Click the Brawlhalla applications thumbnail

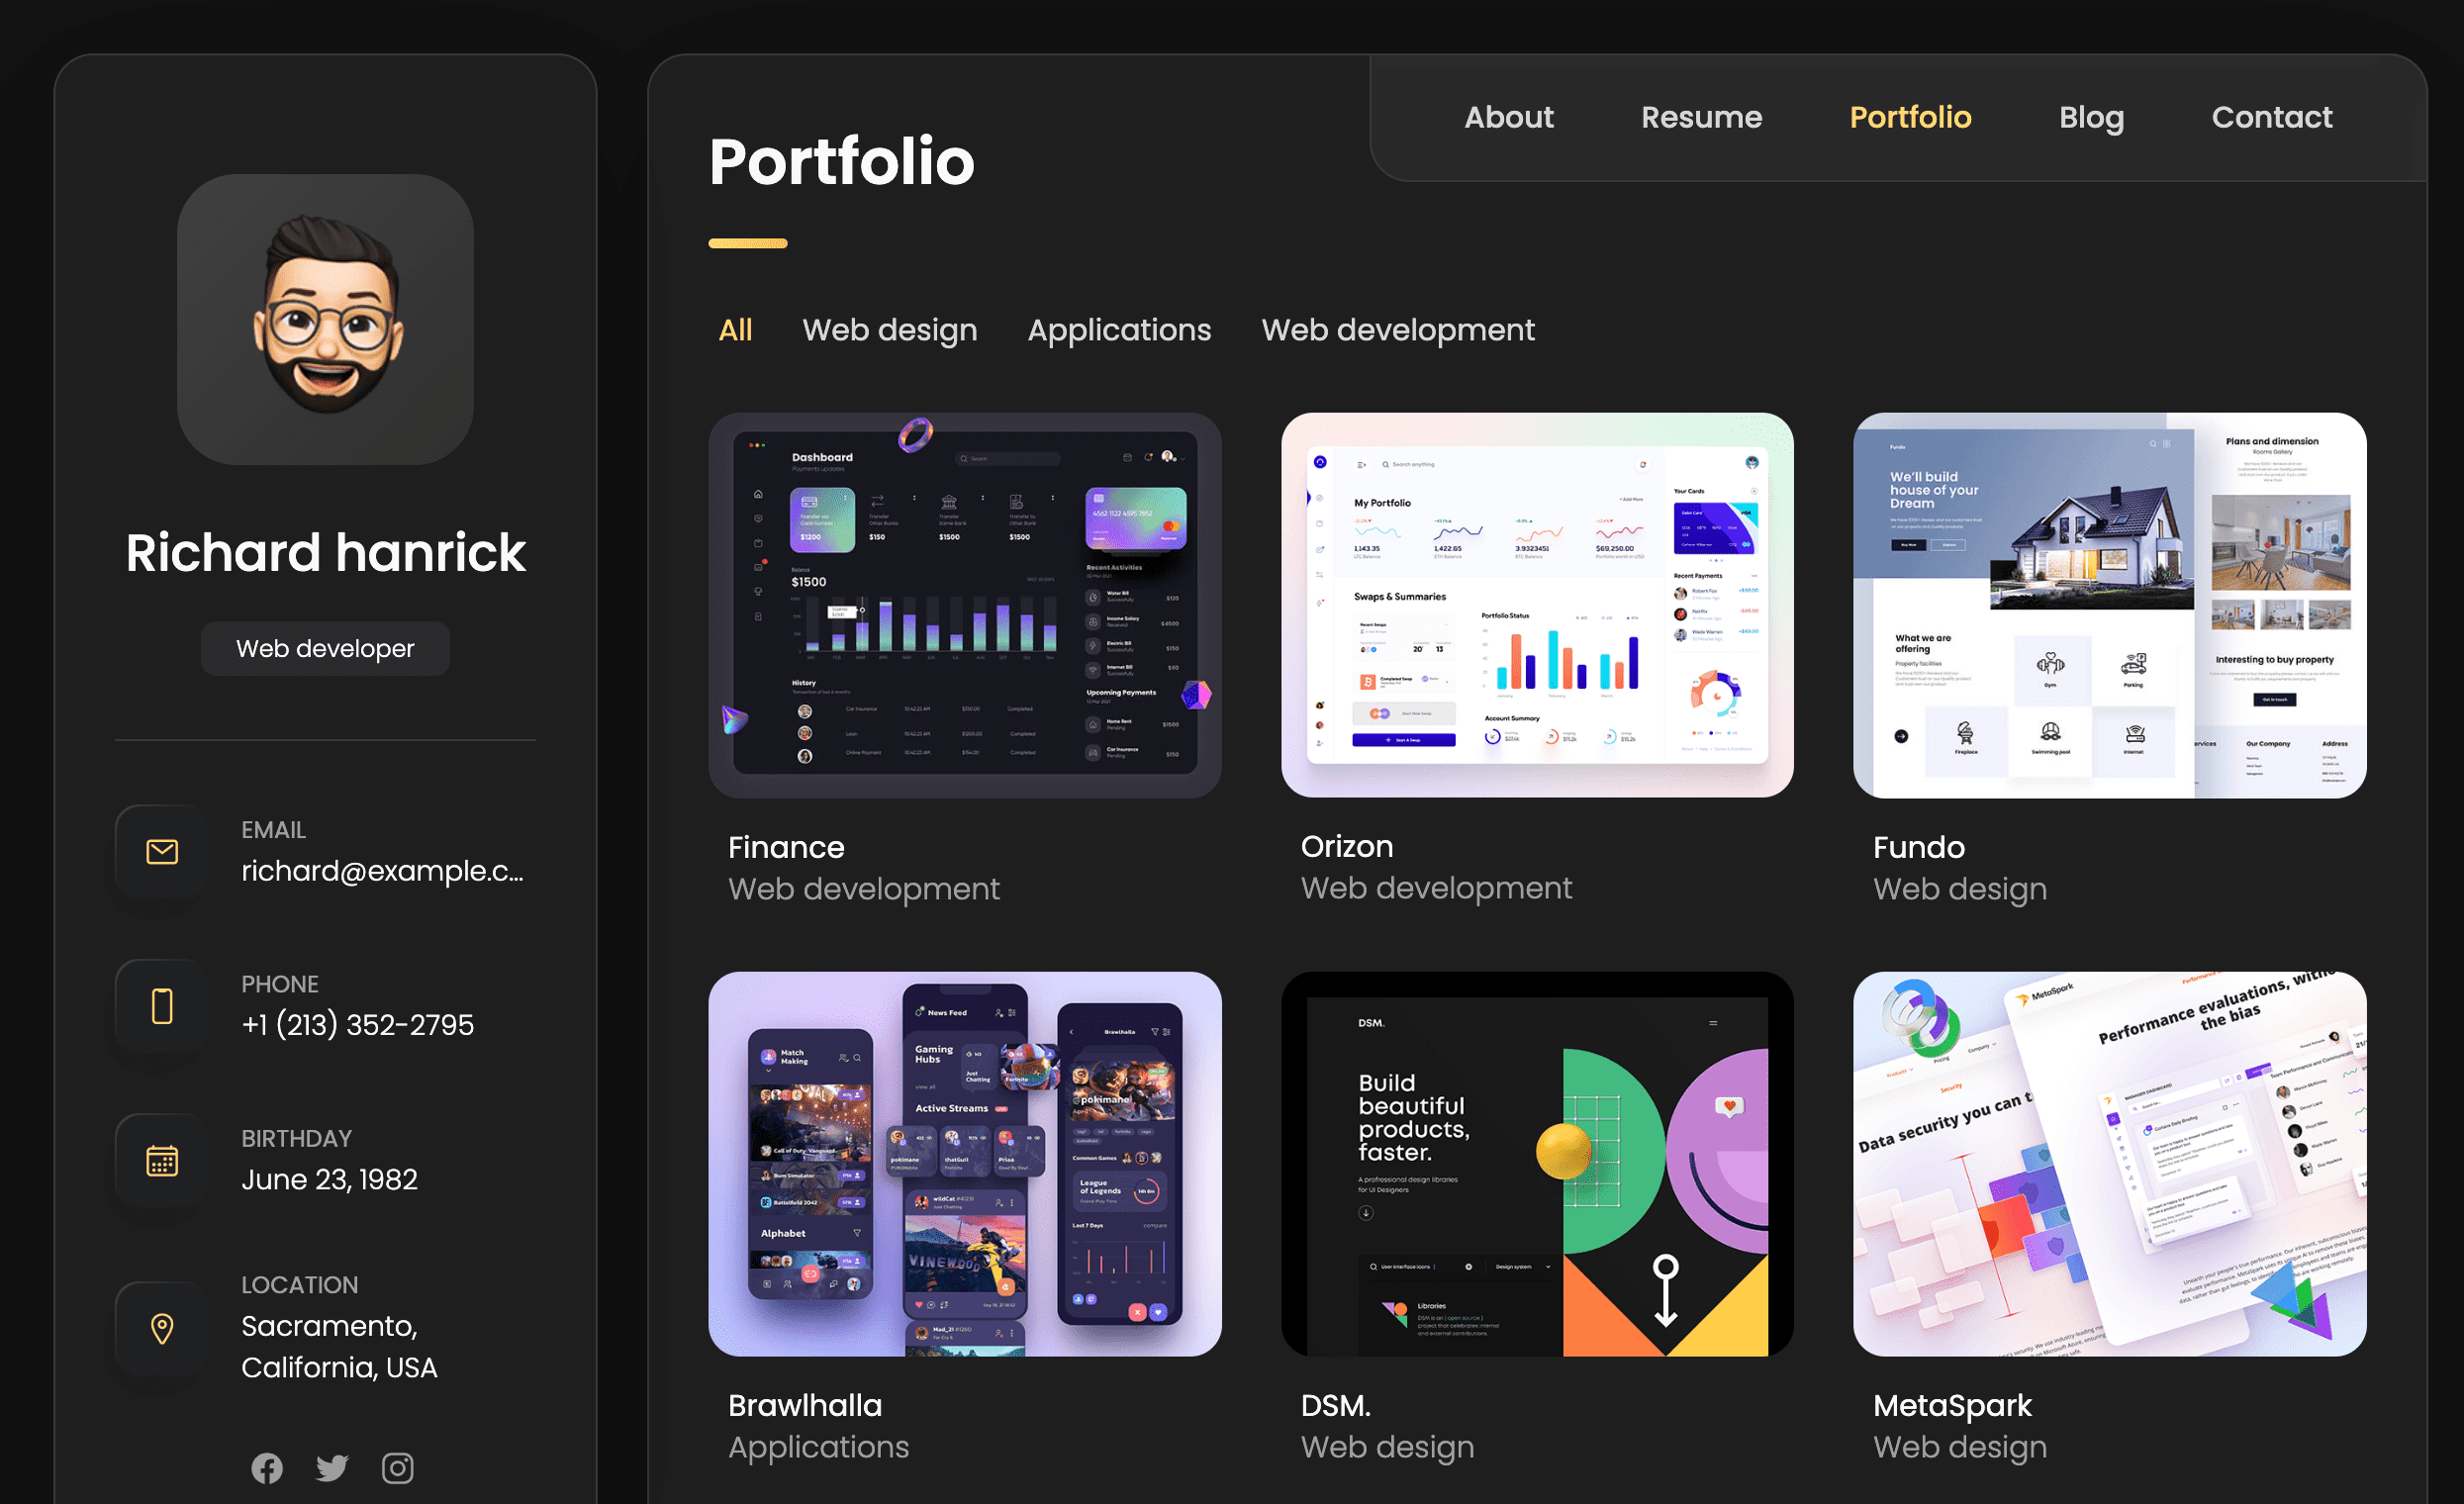(x=970, y=1163)
